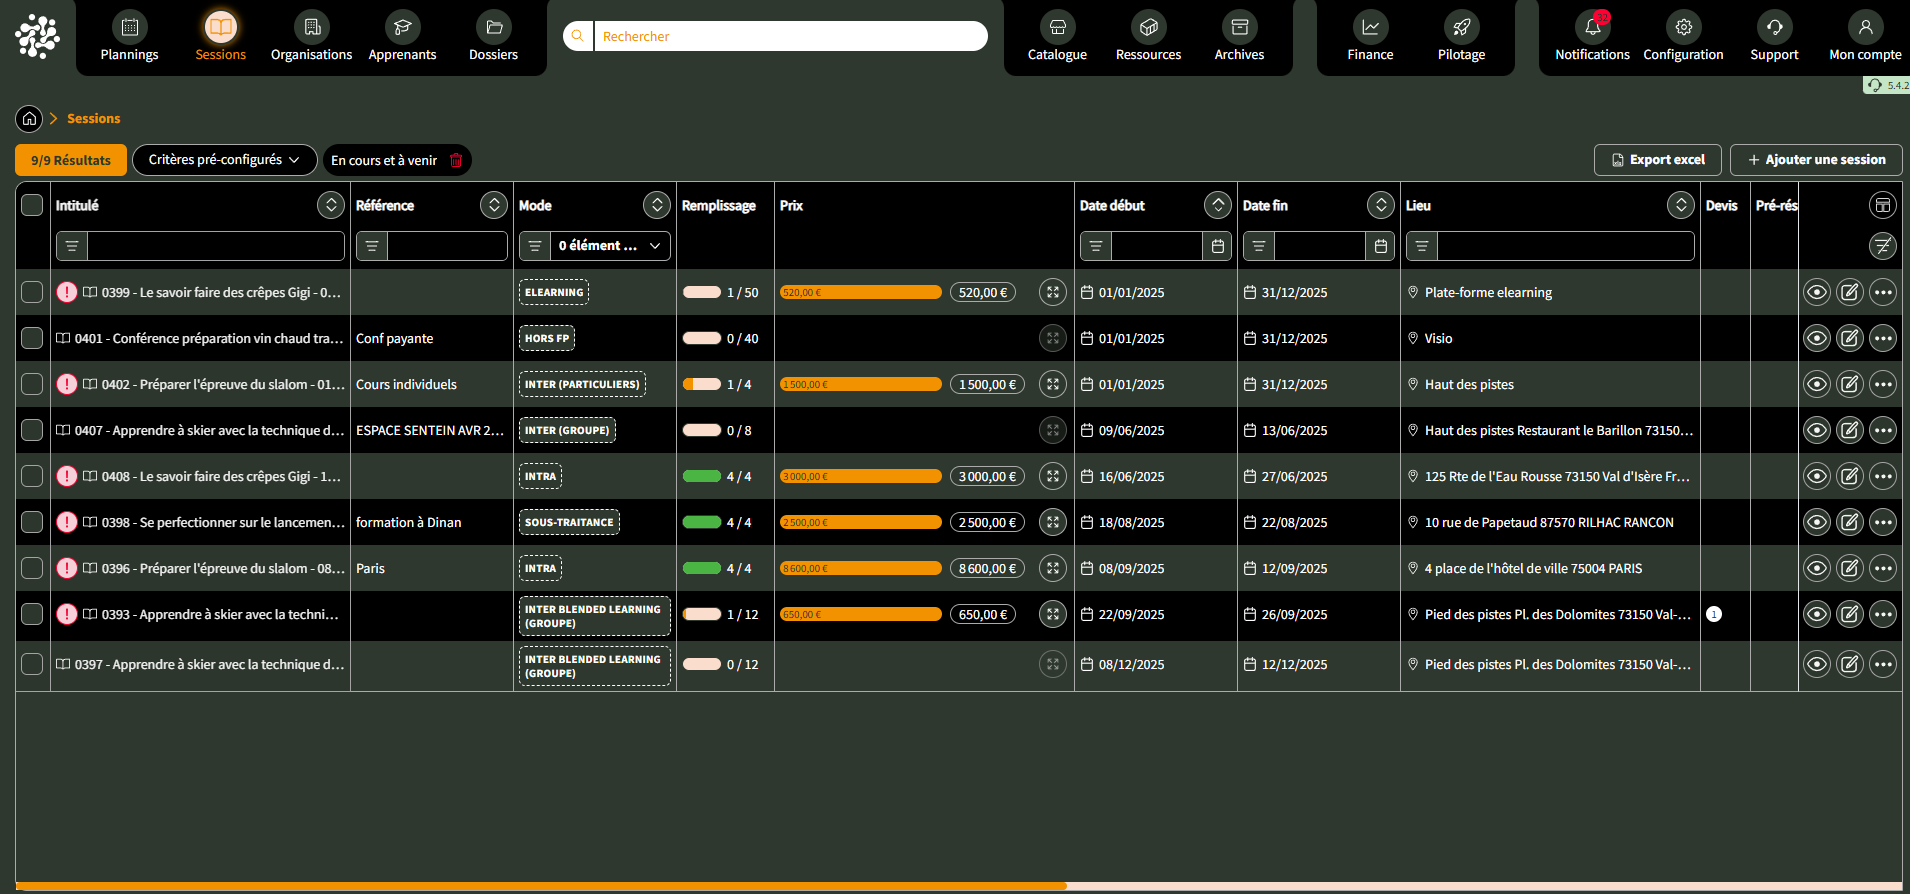Click Ajouter une session button
Image resolution: width=1910 pixels, height=894 pixels.
1815,160
